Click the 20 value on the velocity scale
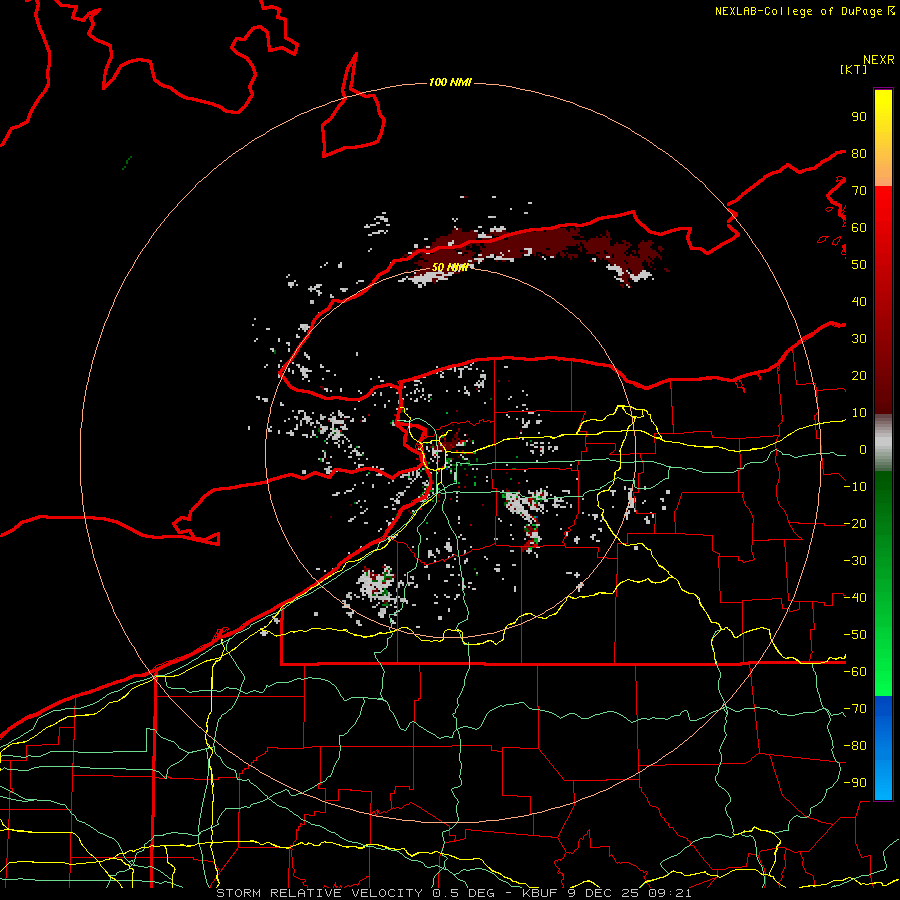 coord(859,375)
